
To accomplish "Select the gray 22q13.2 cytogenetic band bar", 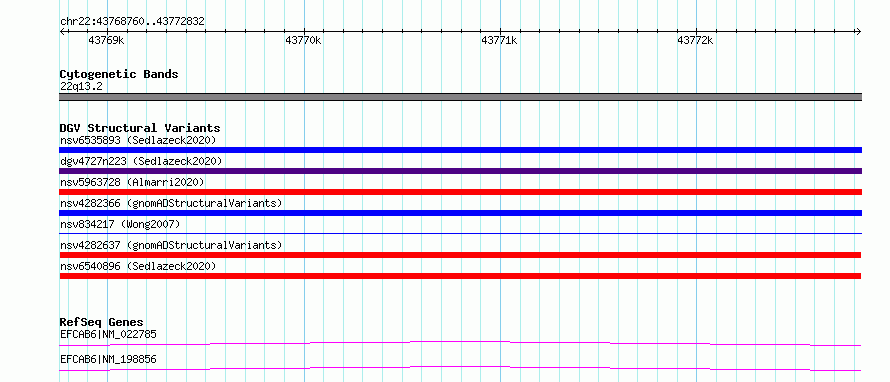I will coord(460,97).
